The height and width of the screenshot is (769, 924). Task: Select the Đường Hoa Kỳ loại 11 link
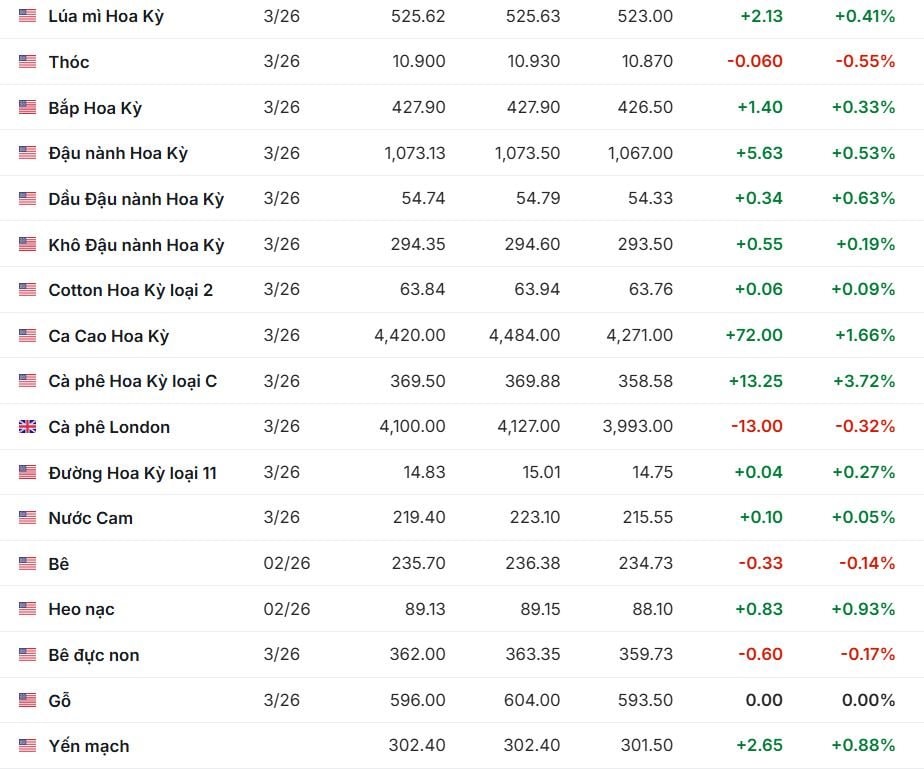coord(132,472)
